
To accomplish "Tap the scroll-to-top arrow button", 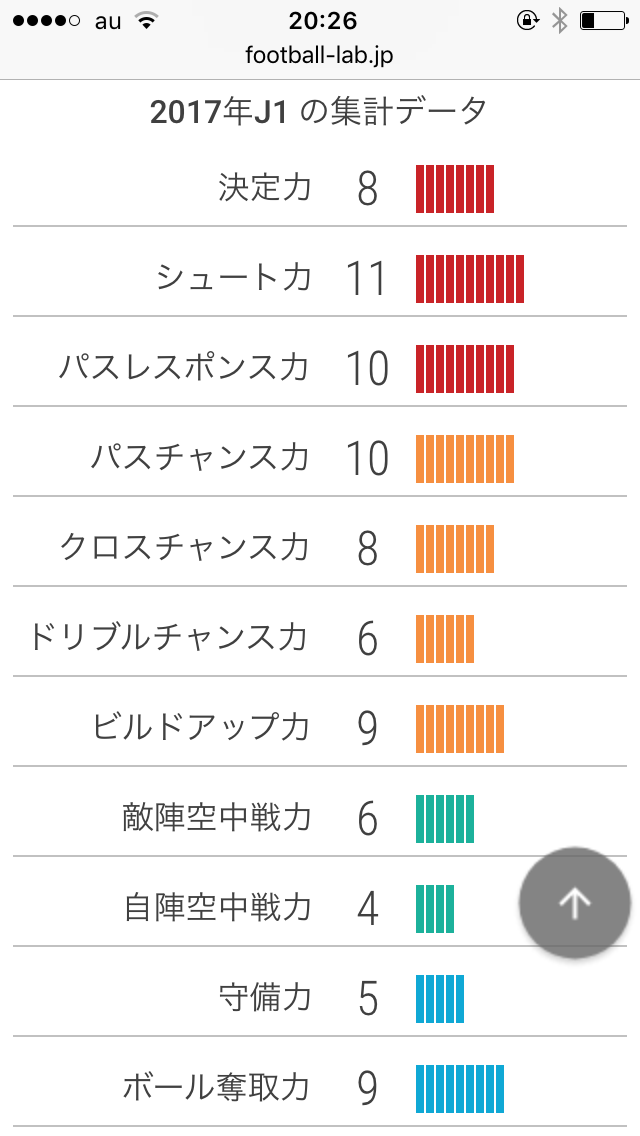I will pos(574,903).
